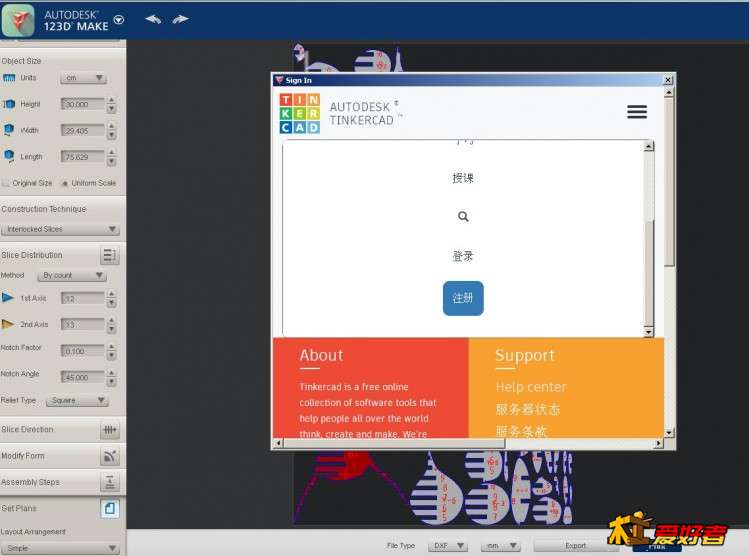
Task: Click the blue 1st Axis arrow icon
Action: tap(8, 298)
